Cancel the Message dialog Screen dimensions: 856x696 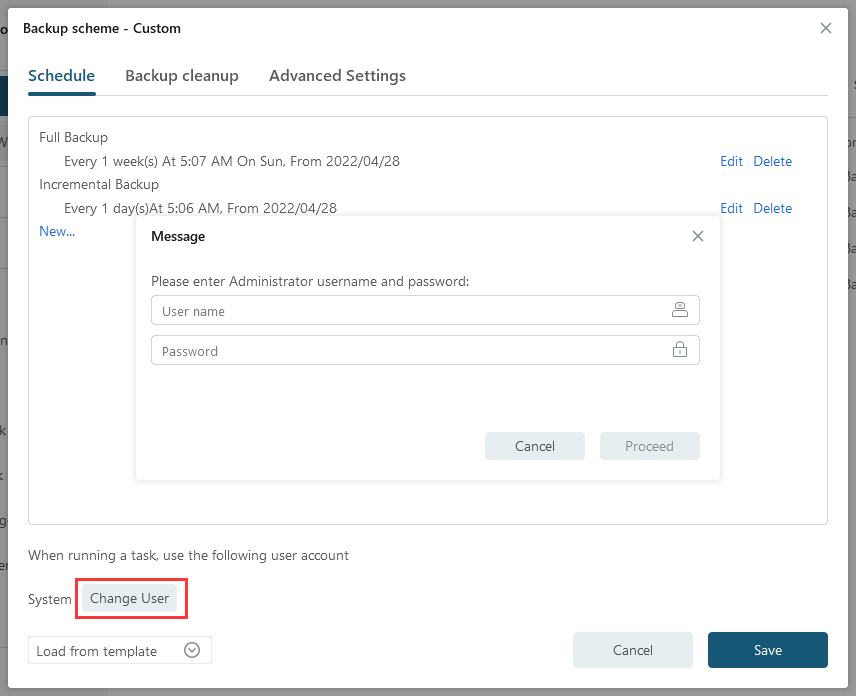point(535,446)
